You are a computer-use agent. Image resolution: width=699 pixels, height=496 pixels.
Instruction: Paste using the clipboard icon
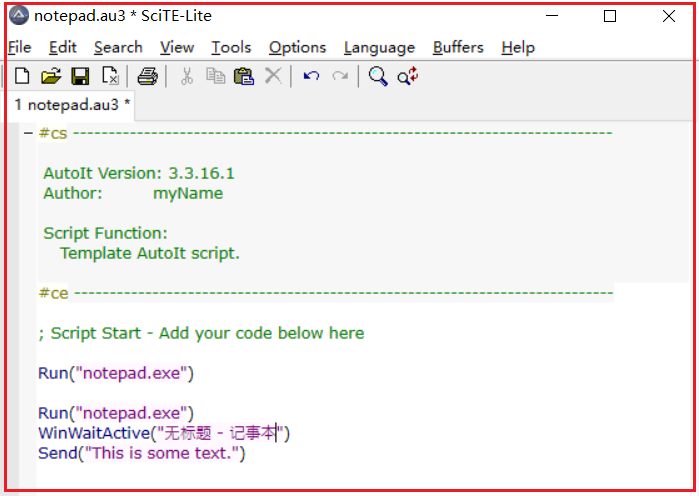(244, 76)
